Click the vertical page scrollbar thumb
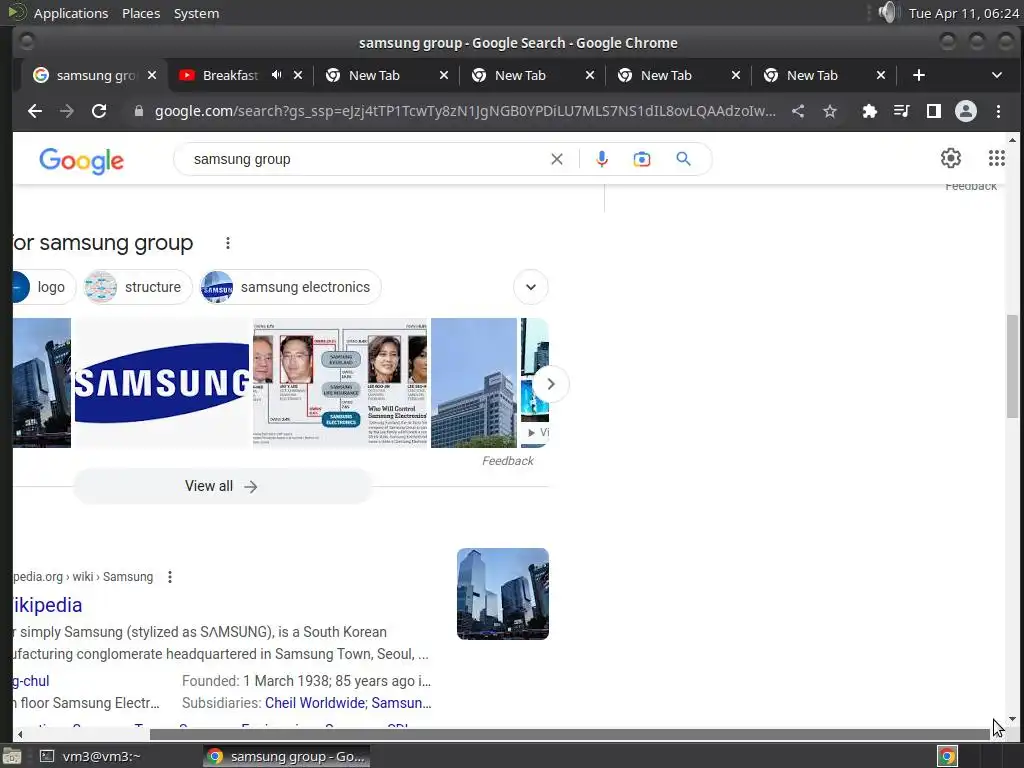 (x=1012, y=366)
